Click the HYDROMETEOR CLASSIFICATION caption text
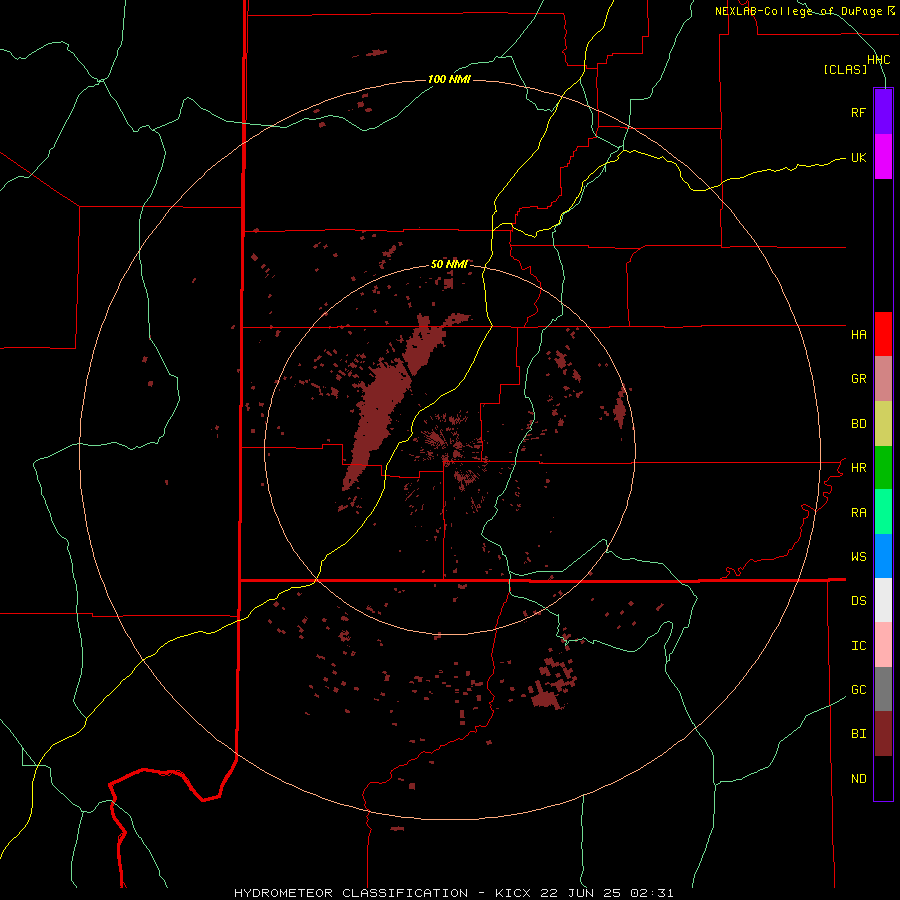The image size is (900, 900). tap(351, 893)
